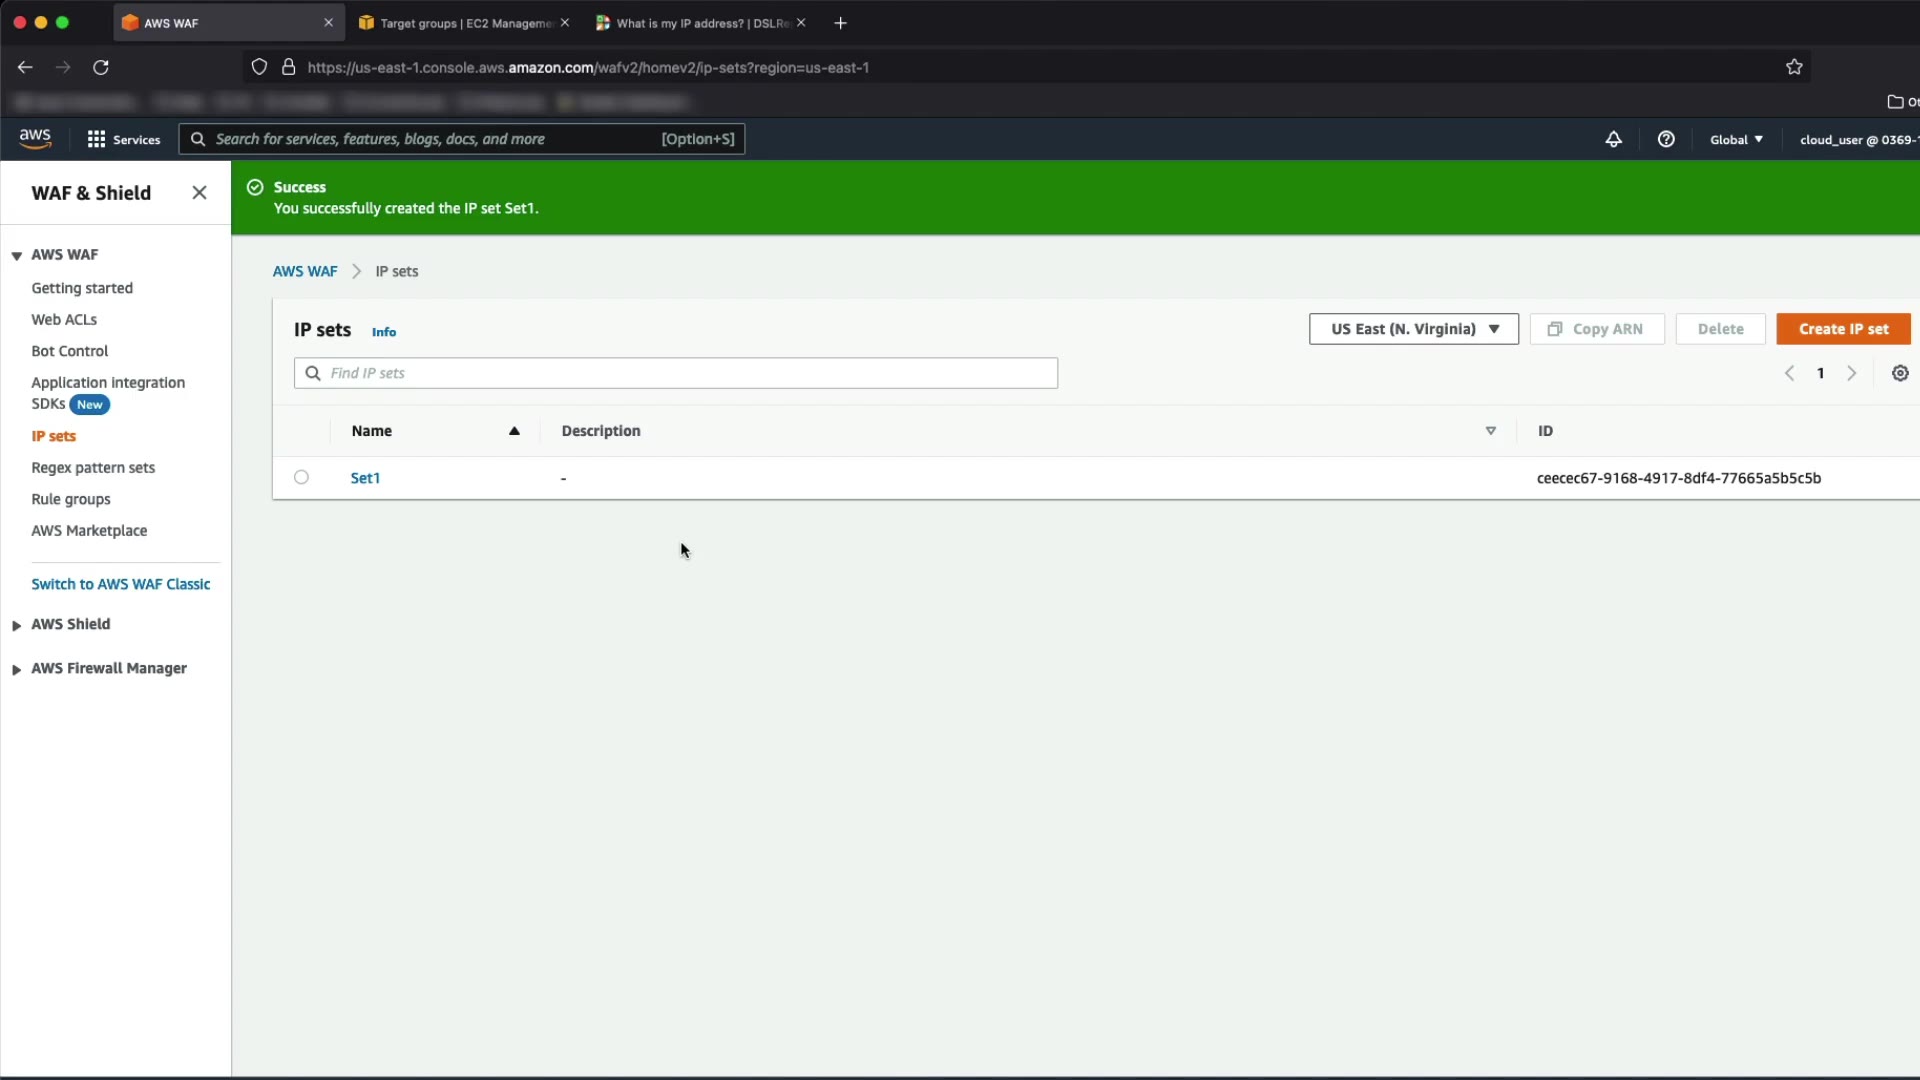Open the notifications bell icon
Image resolution: width=1920 pixels, height=1080 pixels.
(1613, 139)
